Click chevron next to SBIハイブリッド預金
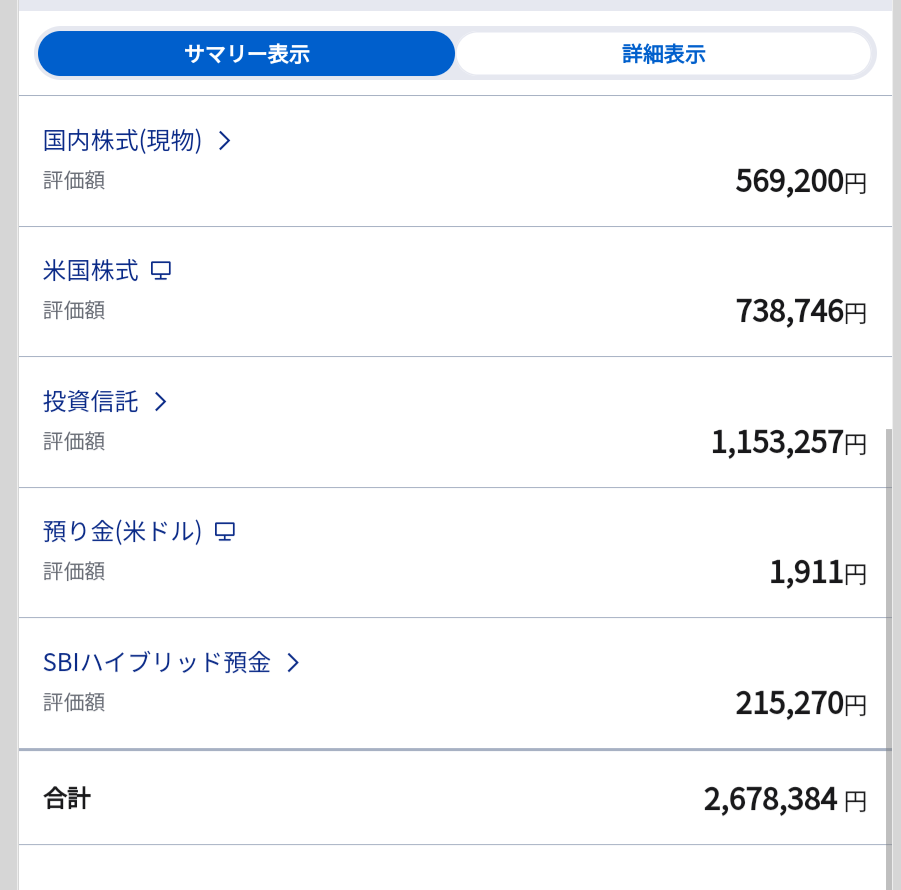 (x=293, y=662)
